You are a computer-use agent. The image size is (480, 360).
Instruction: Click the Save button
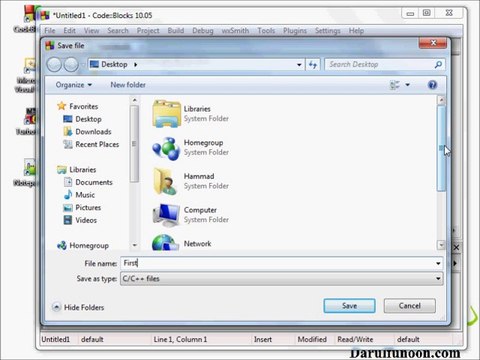tap(349, 306)
